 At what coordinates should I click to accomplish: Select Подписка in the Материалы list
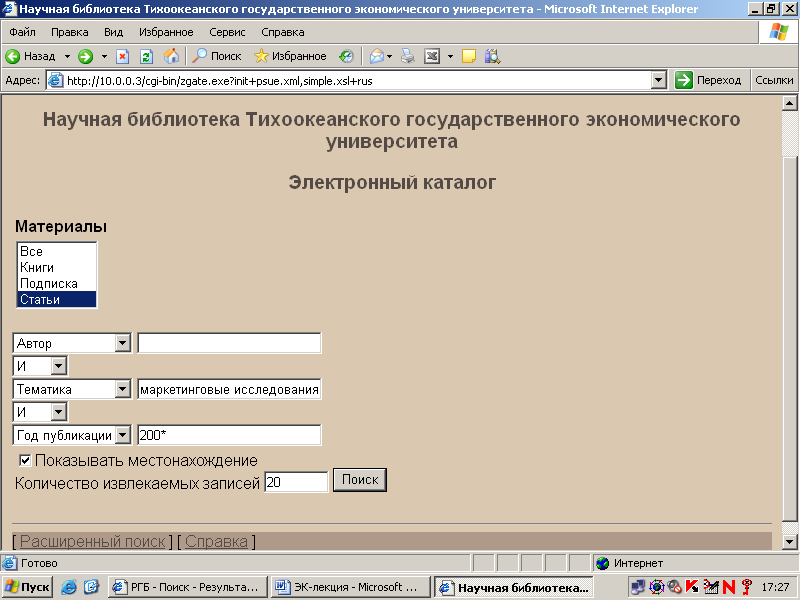click(56, 283)
